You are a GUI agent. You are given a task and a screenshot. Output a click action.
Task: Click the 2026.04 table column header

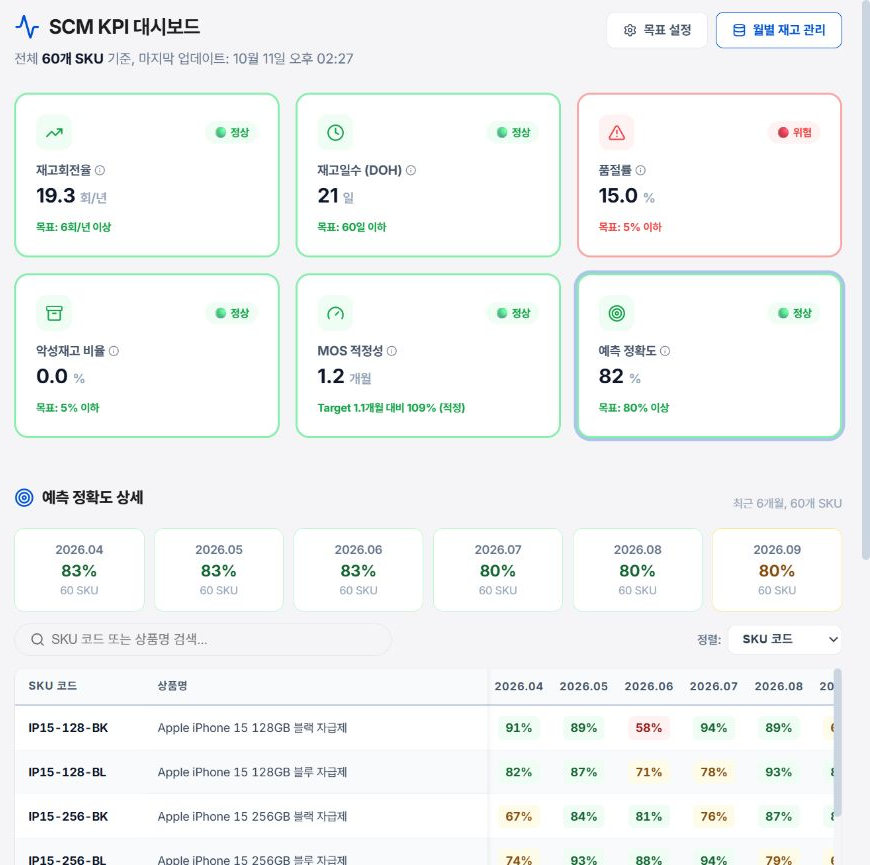pos(519,686)
